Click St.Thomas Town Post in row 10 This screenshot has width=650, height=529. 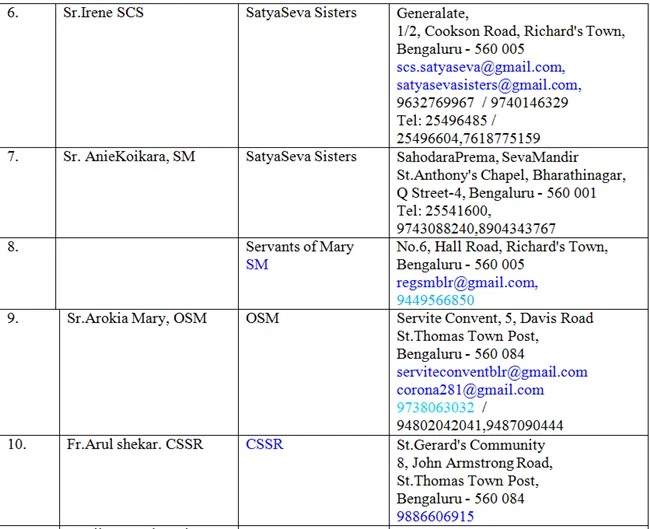pyautogui.click(x=468, y=481)
